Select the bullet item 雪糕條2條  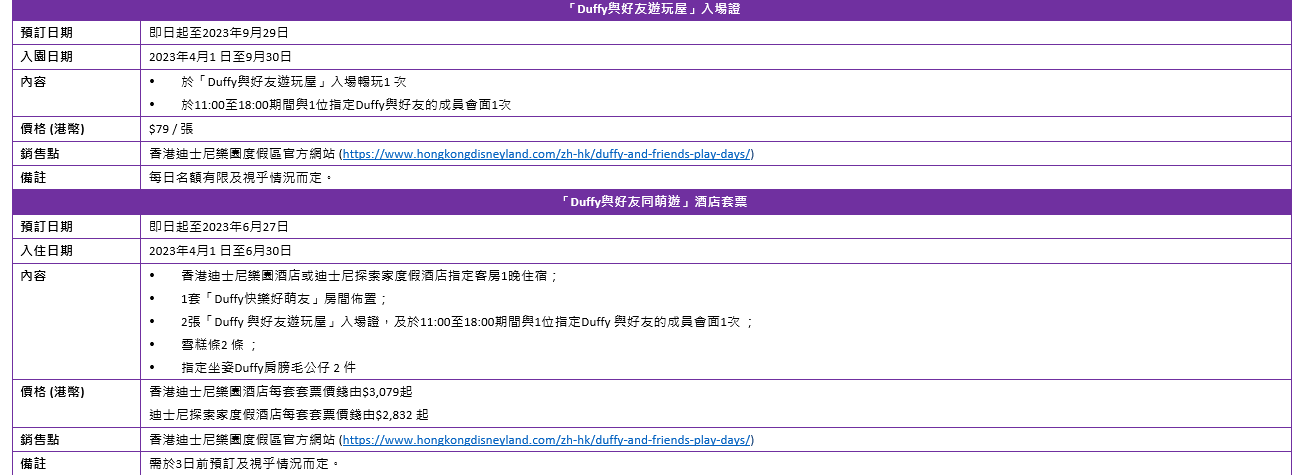218,344
